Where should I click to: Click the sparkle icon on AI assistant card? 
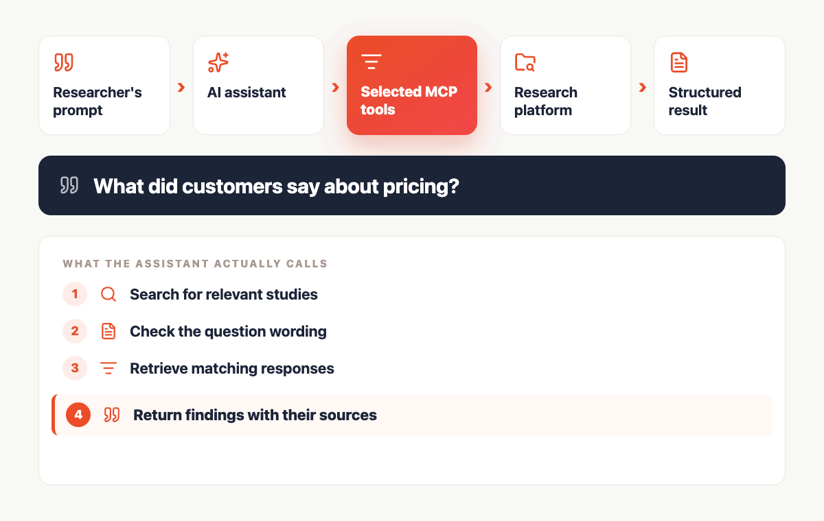(218, 62)
